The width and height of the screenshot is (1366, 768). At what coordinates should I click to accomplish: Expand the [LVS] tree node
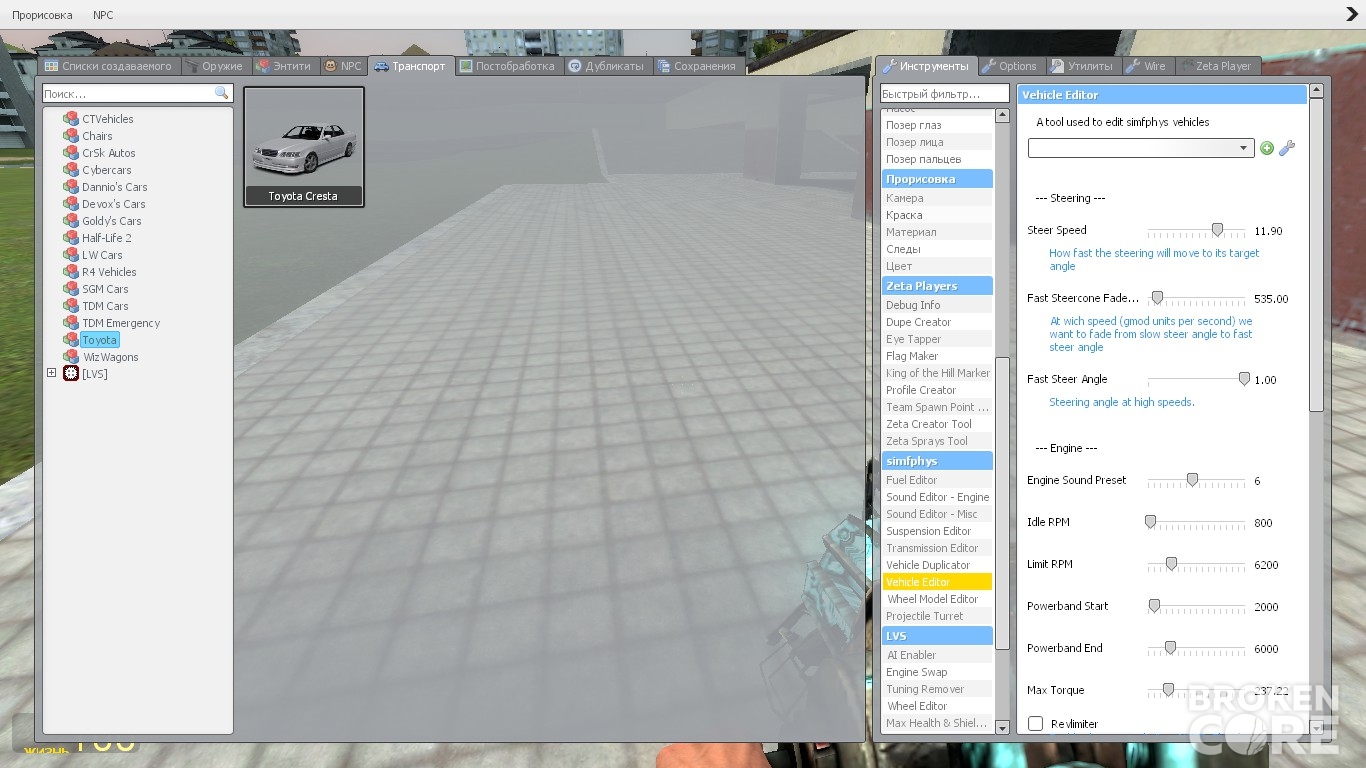[x=52, y=374]
